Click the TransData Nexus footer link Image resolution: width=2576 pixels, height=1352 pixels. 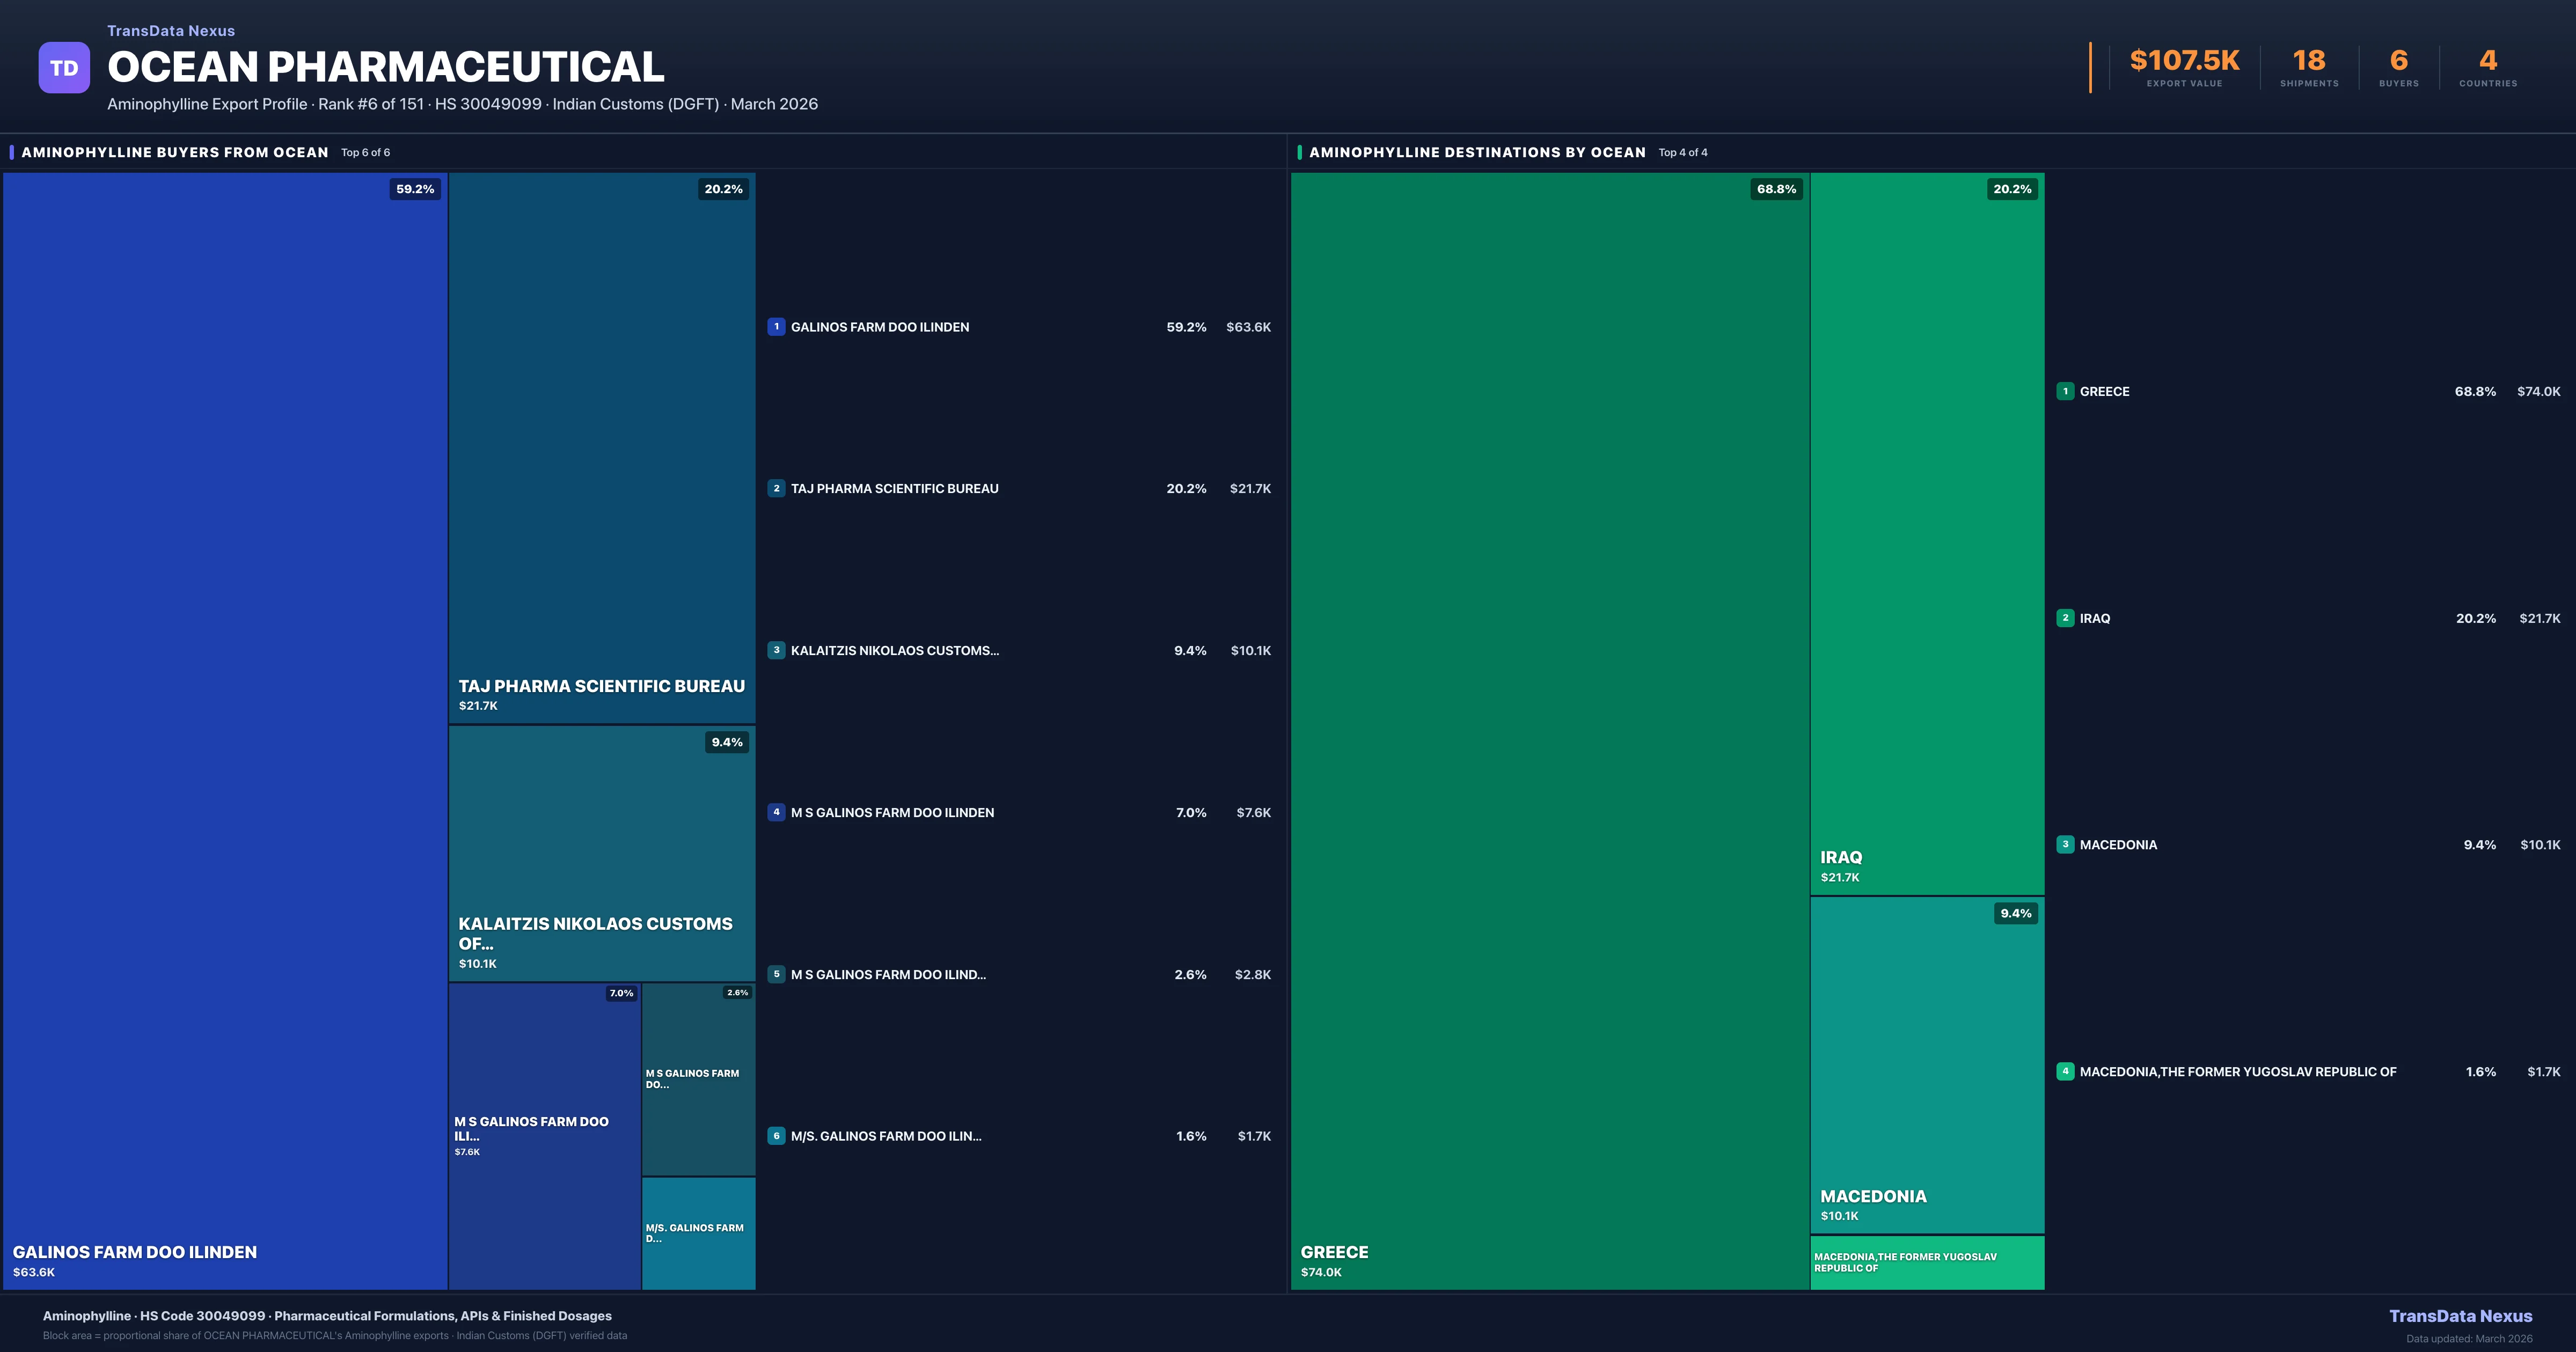[2460, 1316]
